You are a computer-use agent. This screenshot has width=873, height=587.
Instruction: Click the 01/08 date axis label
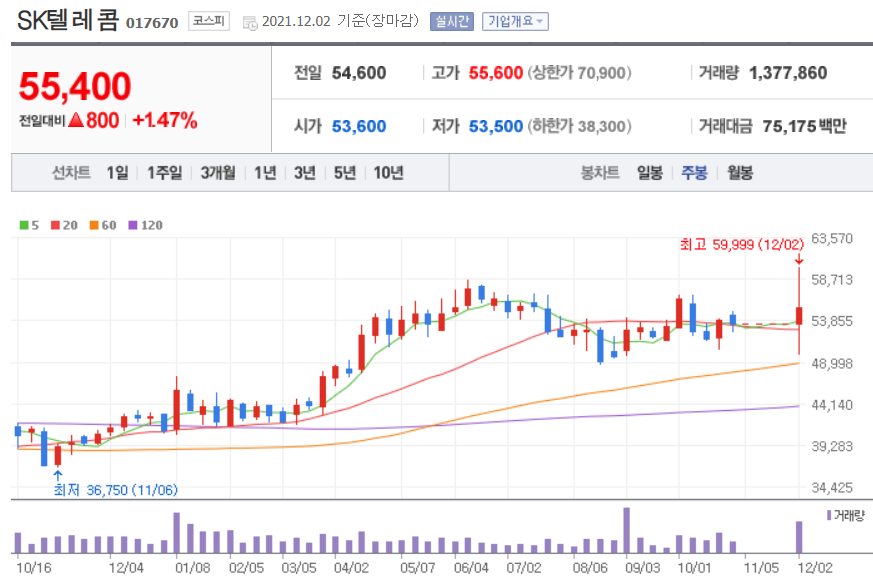(193, 568)
